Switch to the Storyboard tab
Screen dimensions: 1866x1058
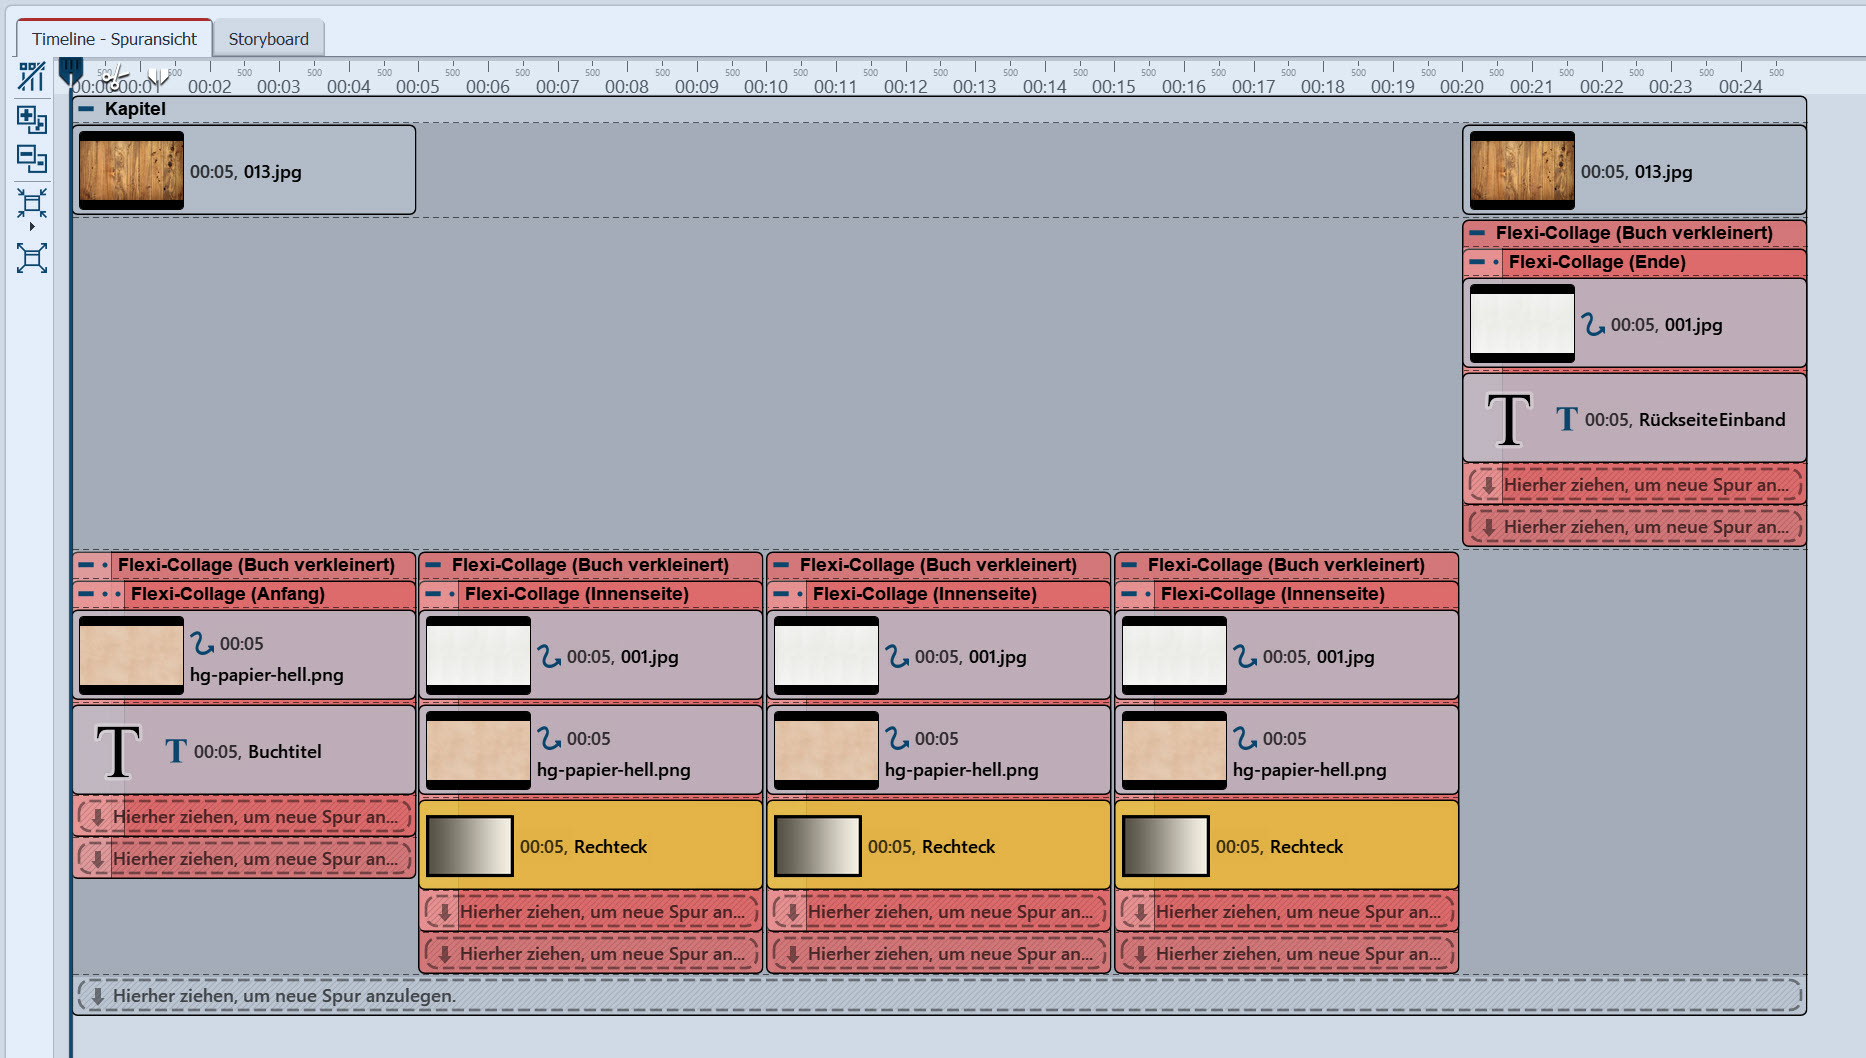pyautogui.click(x=268, y=39)
